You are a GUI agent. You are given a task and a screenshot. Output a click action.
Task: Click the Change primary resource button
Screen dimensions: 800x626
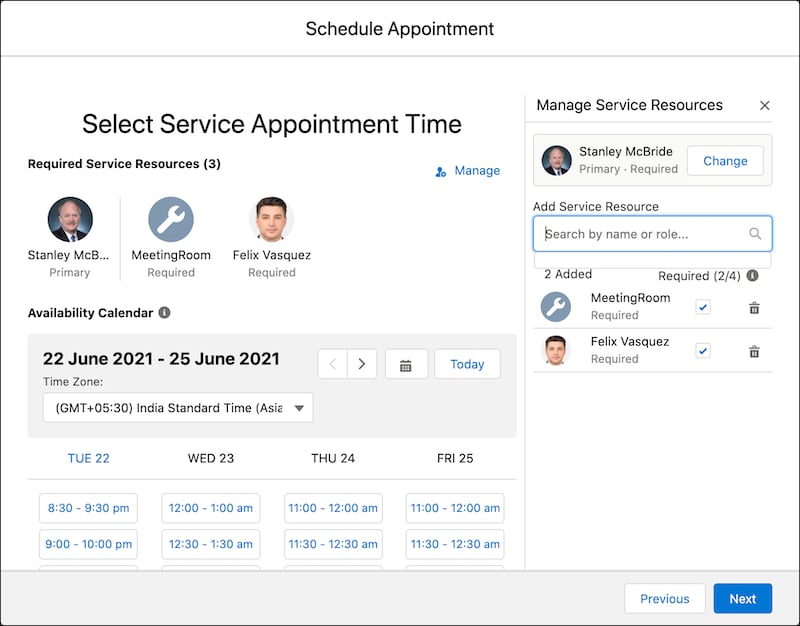tap(725, 161)
